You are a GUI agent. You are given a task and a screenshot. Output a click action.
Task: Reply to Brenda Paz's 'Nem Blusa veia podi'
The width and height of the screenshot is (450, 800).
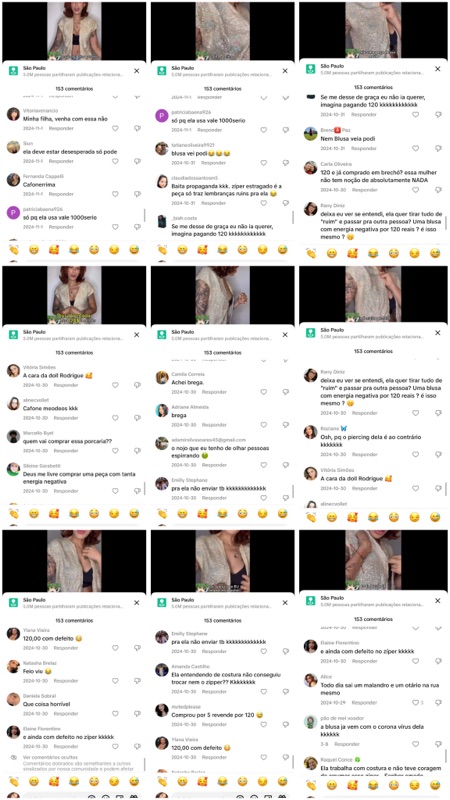(x=364, y=148)
